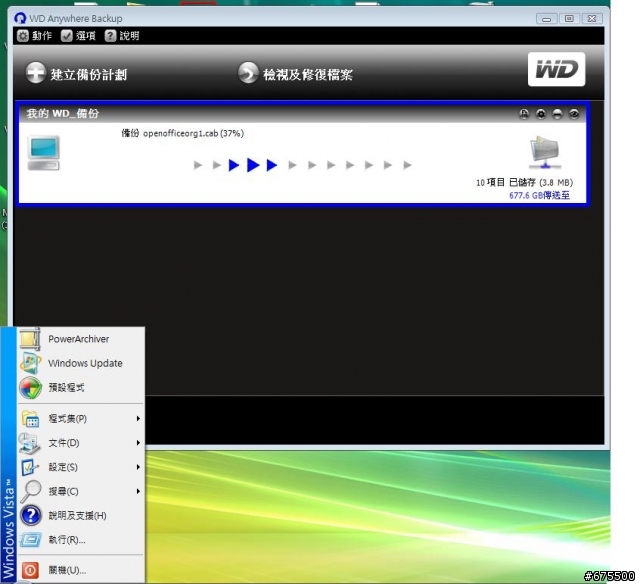This screenshot has width=640, height=584.
Task: Click the document log icon in the backup plan header
Action: pyautogui.click(x=524, y=114)
